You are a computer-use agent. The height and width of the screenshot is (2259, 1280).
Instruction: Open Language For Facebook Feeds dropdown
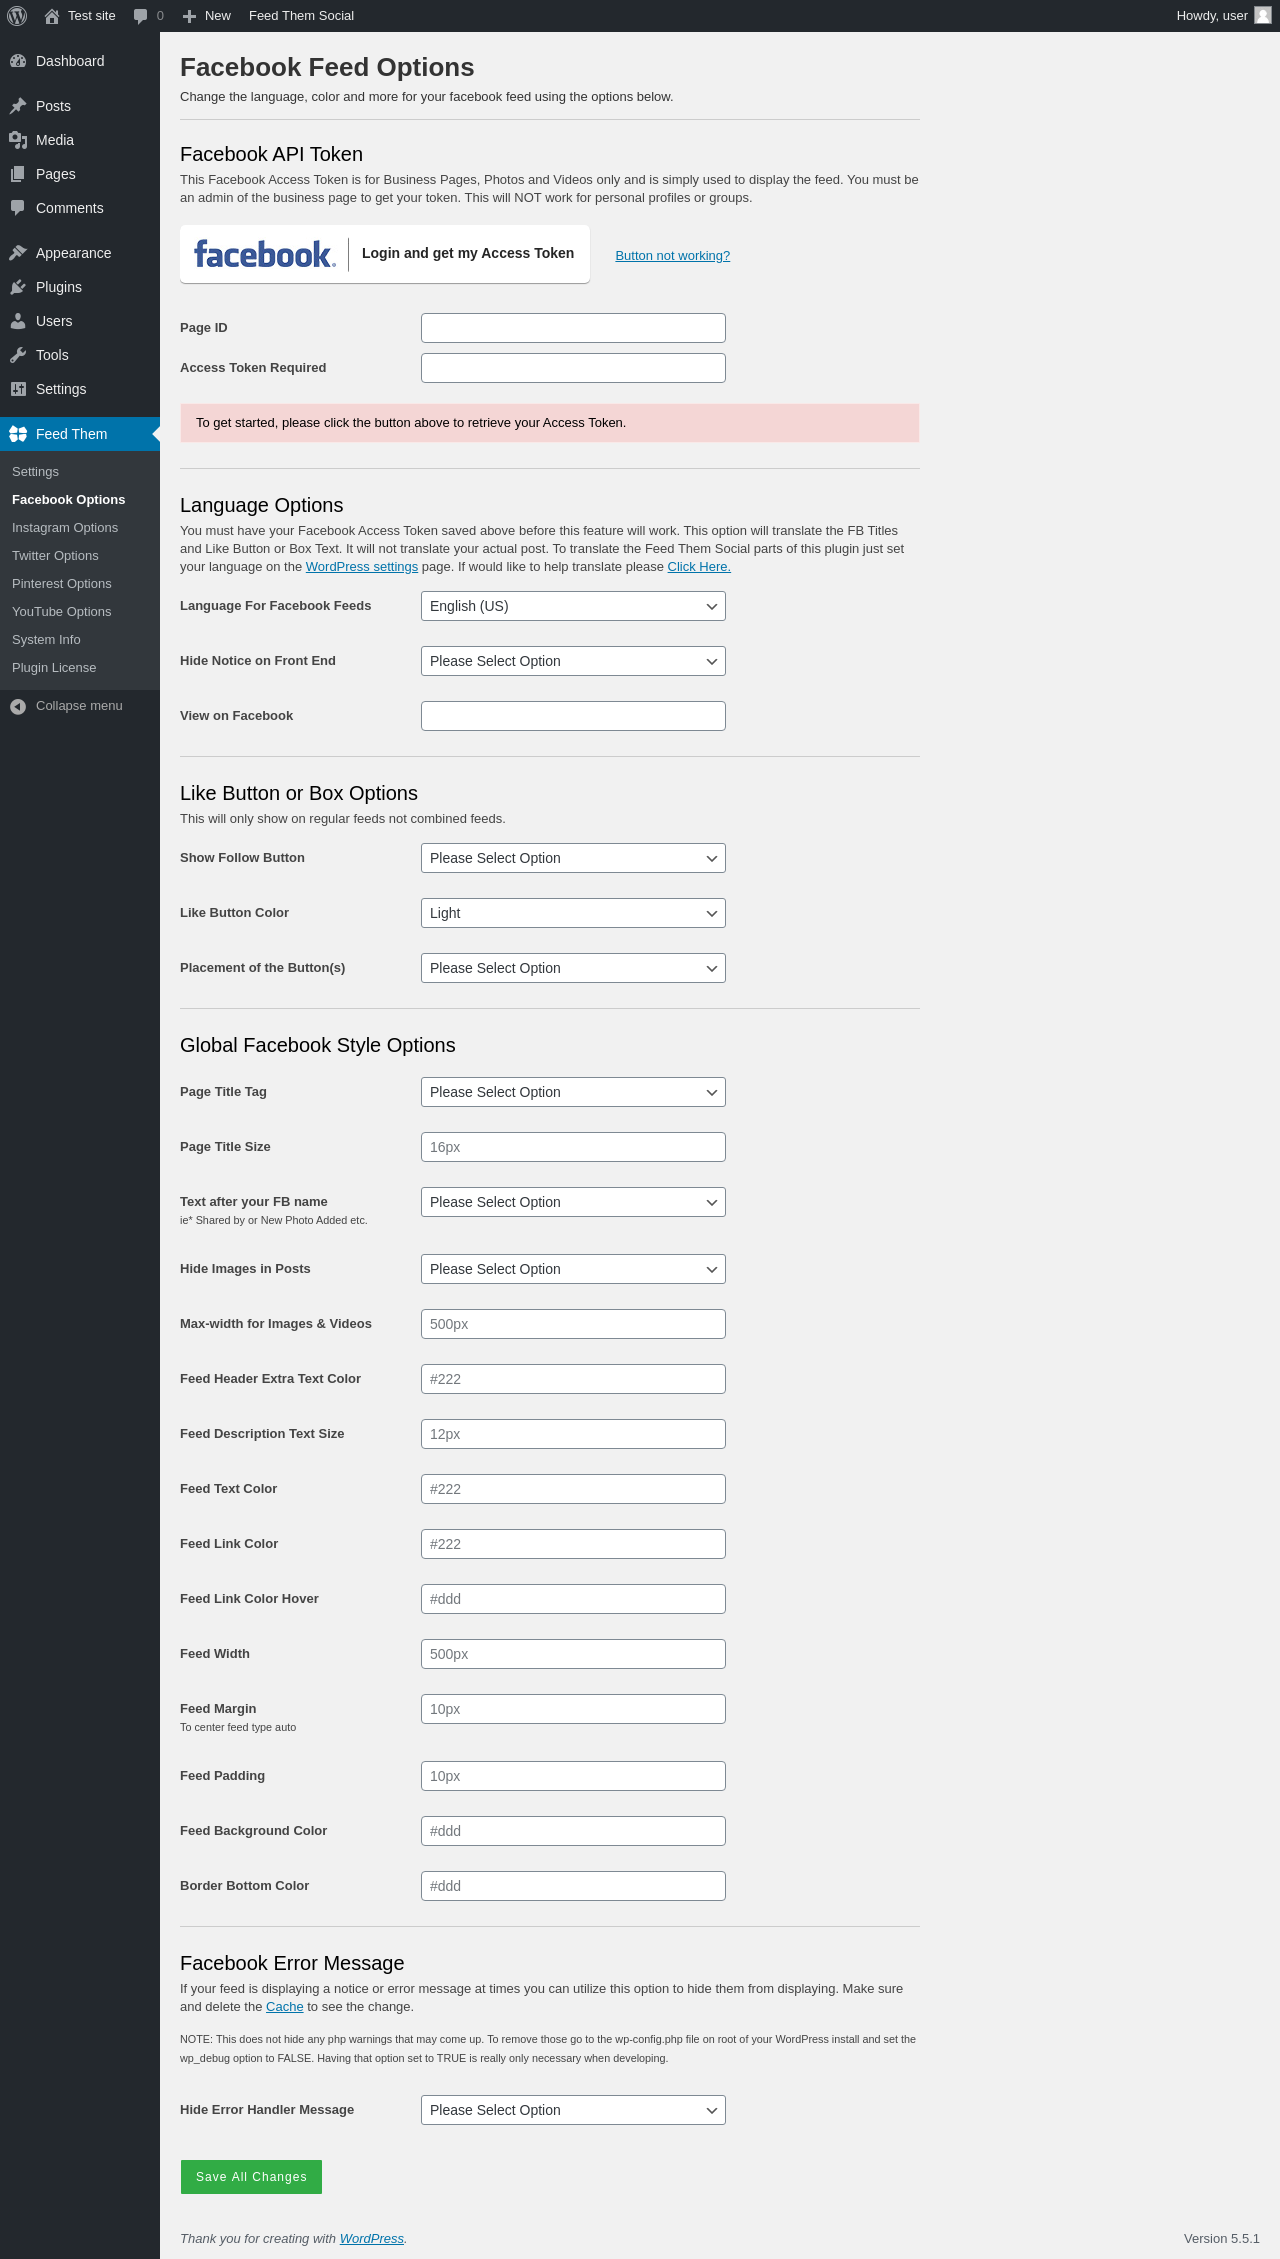tap(573, 606)
